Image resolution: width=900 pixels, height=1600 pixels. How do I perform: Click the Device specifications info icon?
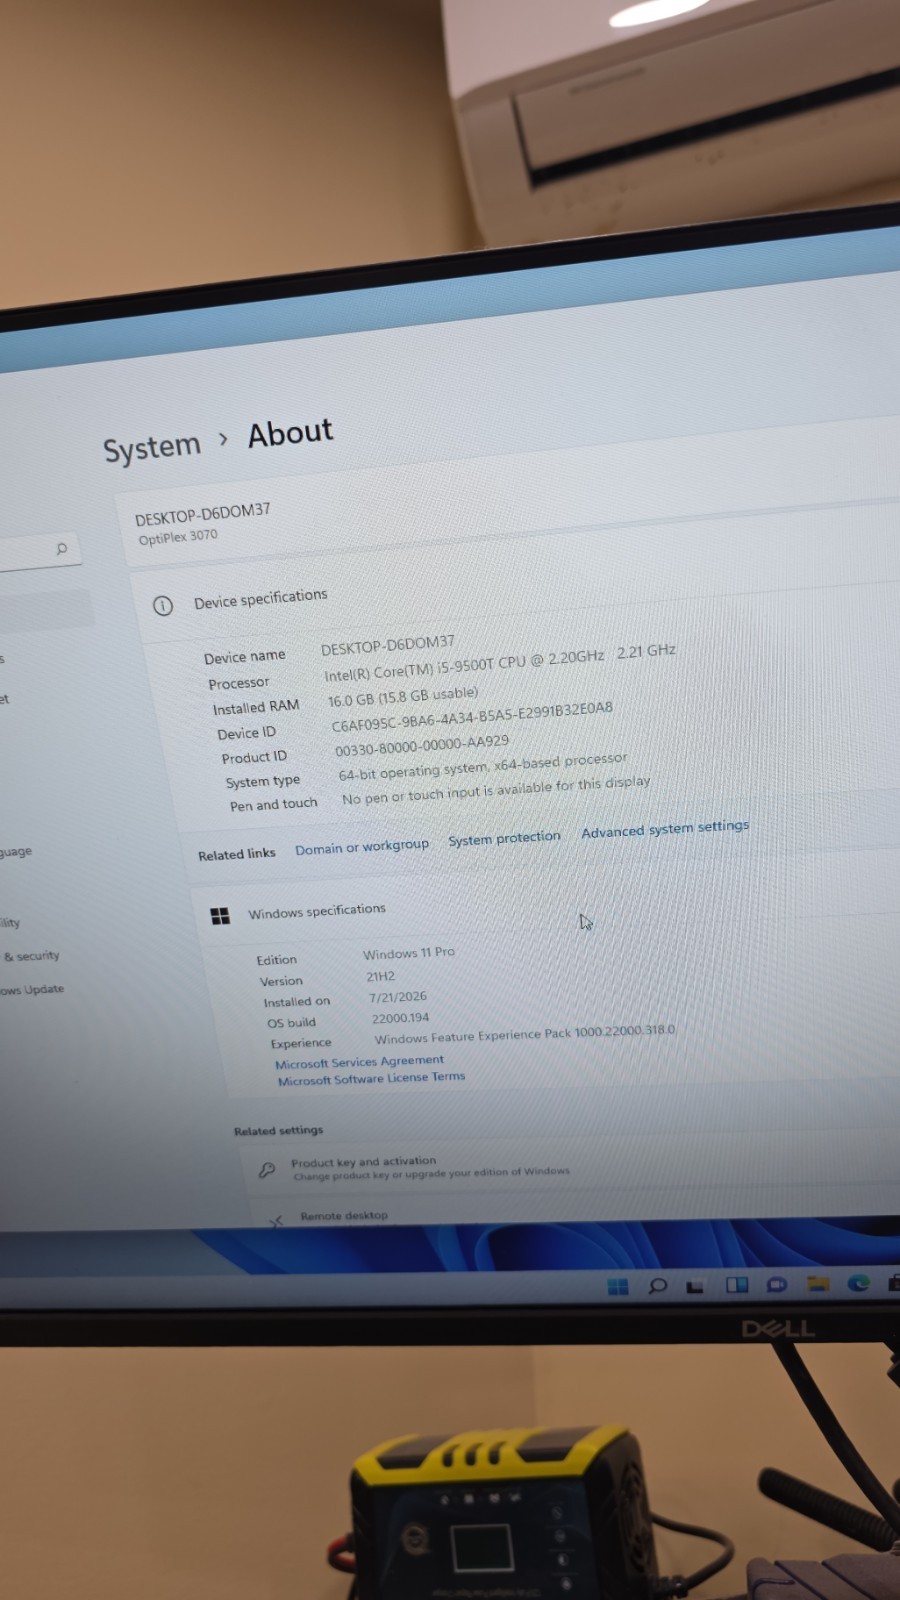pyautogui.click(x=163, y=605)
